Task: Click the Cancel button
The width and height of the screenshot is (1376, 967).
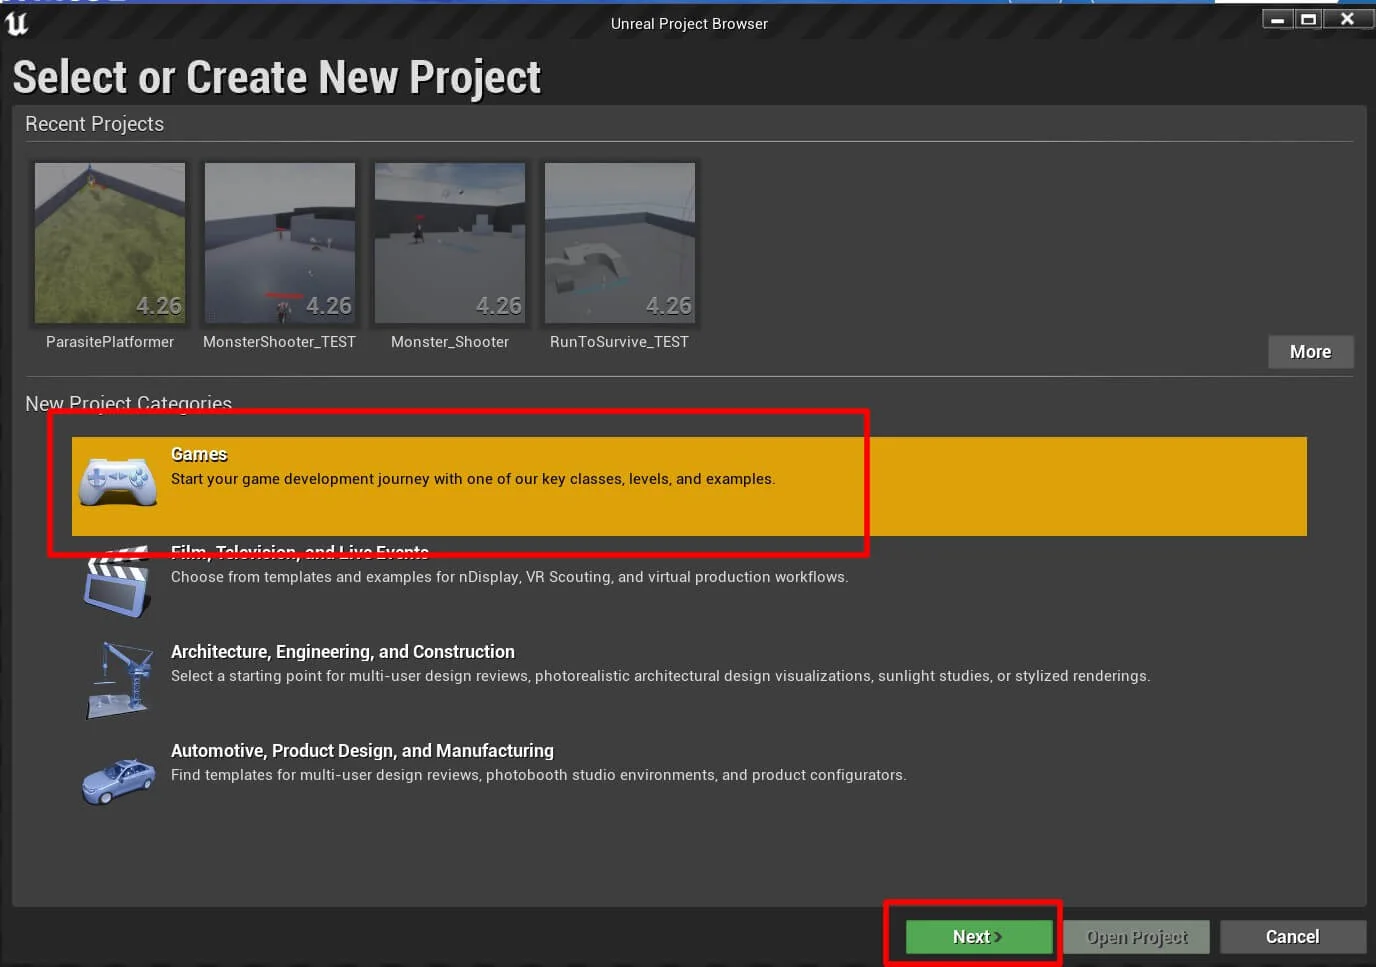Action: tap(1292, 937)
